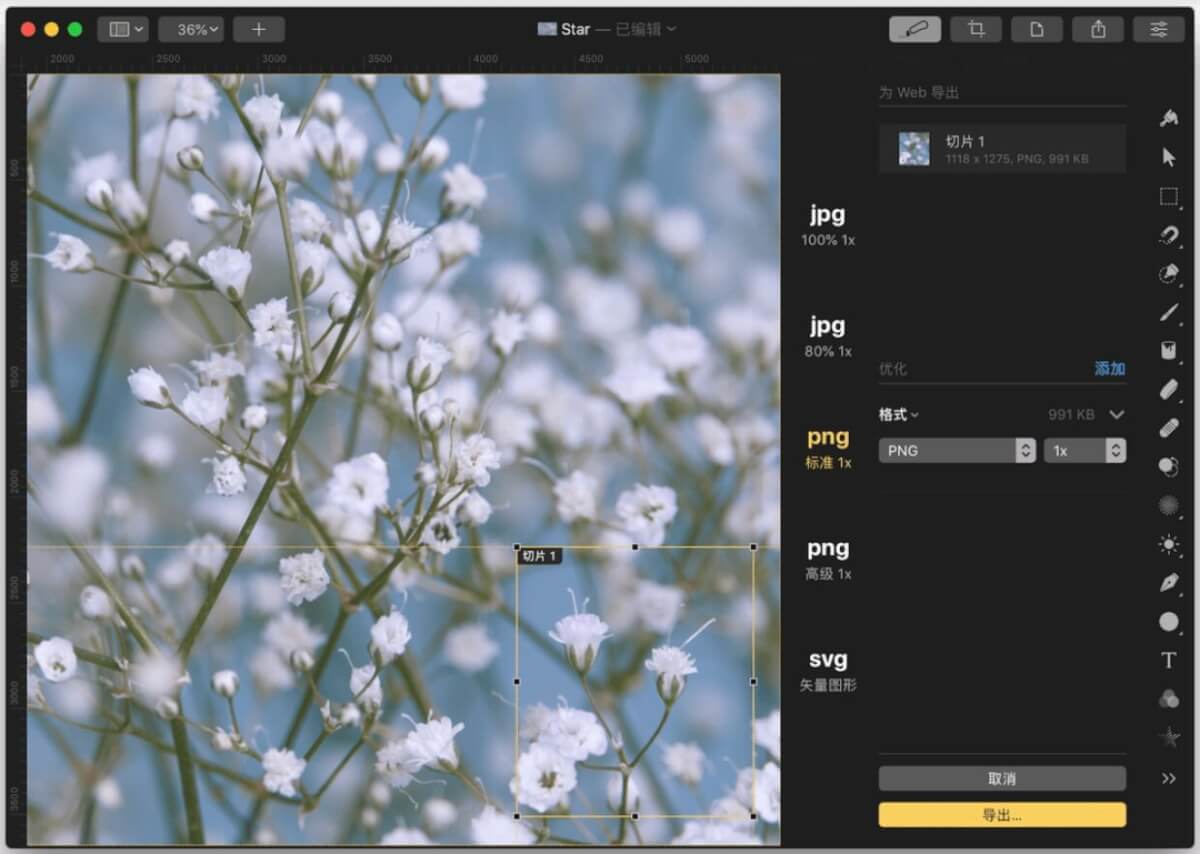Click the Share icon in title bar
Viewport: 1200px width, 854px height.
1098,29
